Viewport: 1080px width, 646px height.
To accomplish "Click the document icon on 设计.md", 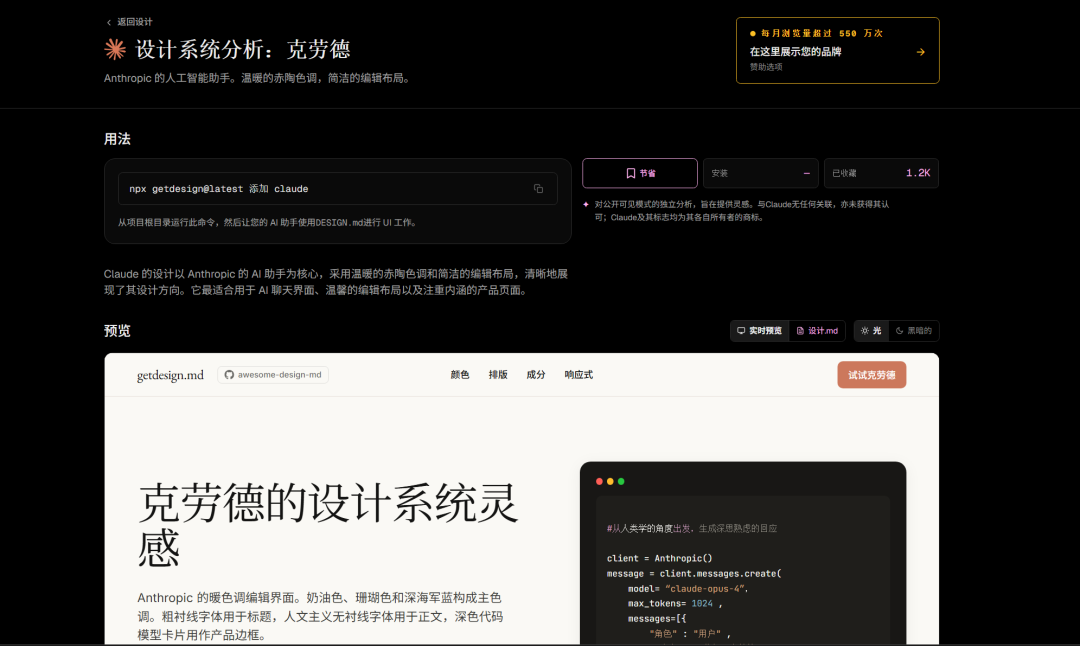I will tap(800, 331).
